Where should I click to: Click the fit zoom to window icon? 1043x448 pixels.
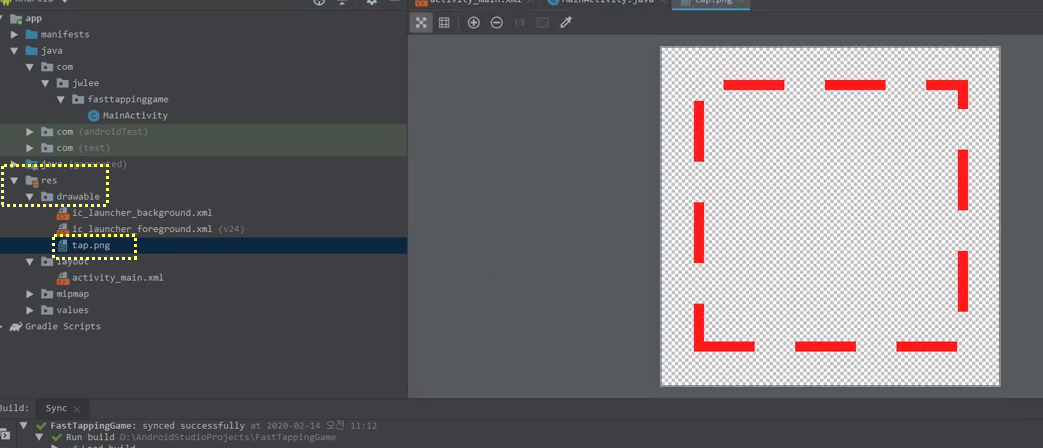pyautogui.click(x=543, y=23)
